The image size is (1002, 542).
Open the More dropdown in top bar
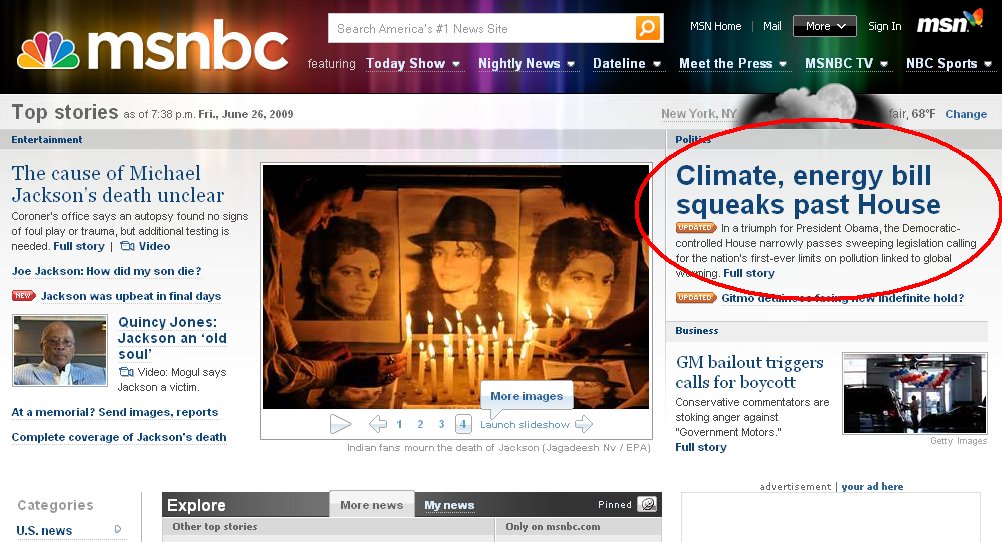point(824,26)
